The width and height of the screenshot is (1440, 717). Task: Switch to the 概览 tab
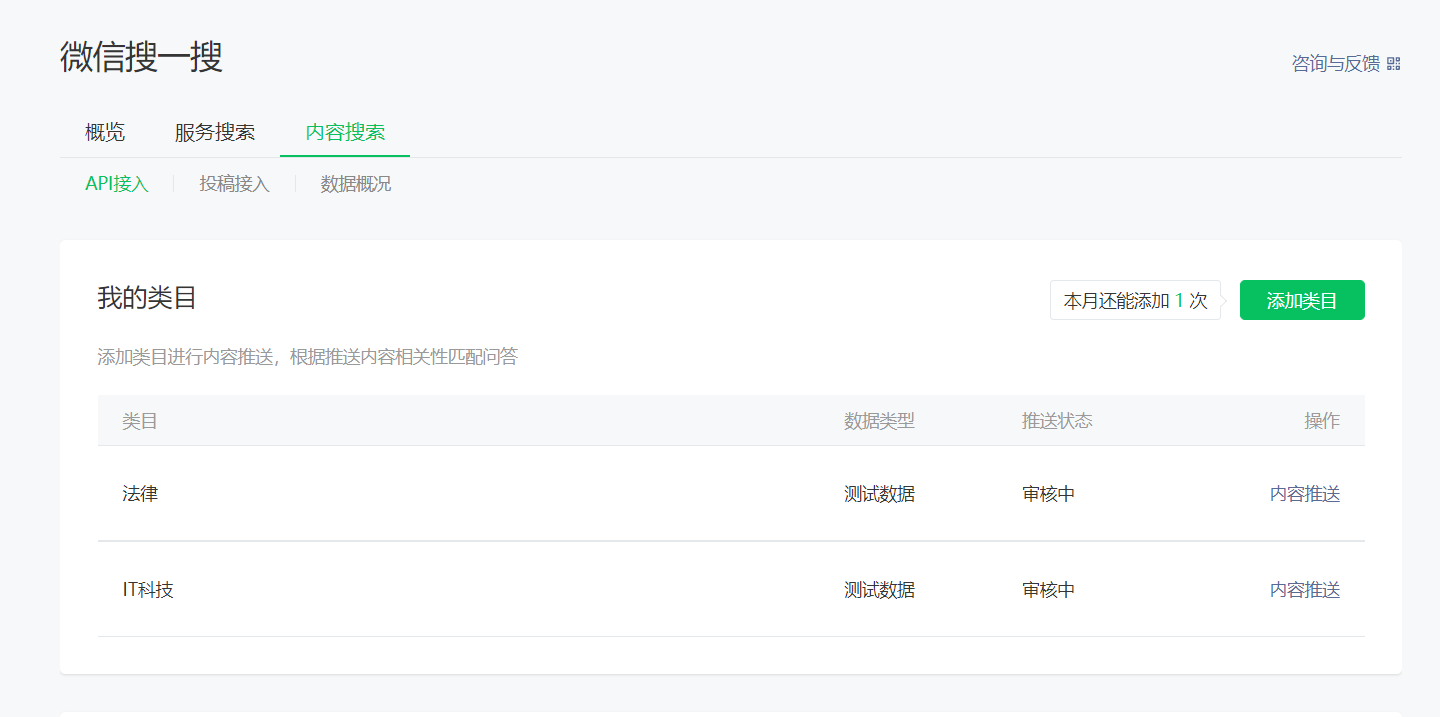[x=105, y=132]
